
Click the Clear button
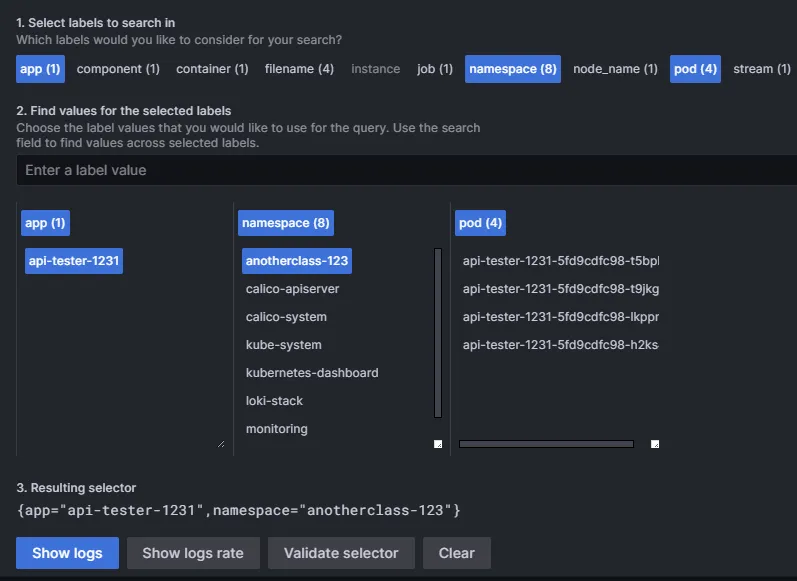[x=456, y=553]
